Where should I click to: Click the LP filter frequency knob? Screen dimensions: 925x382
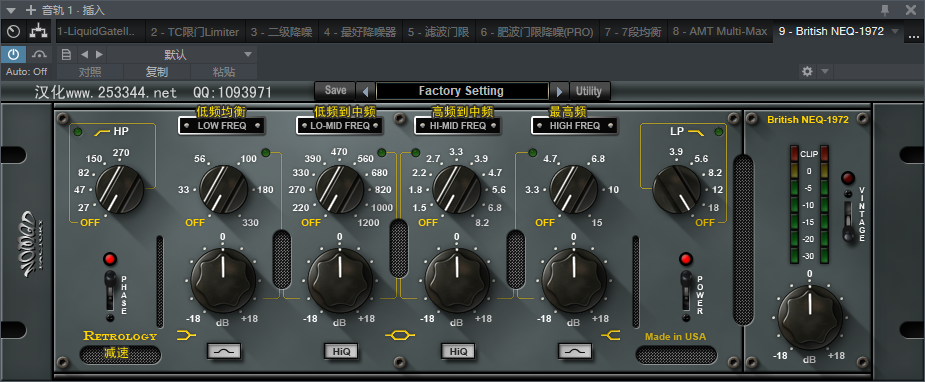pos(677,189)
